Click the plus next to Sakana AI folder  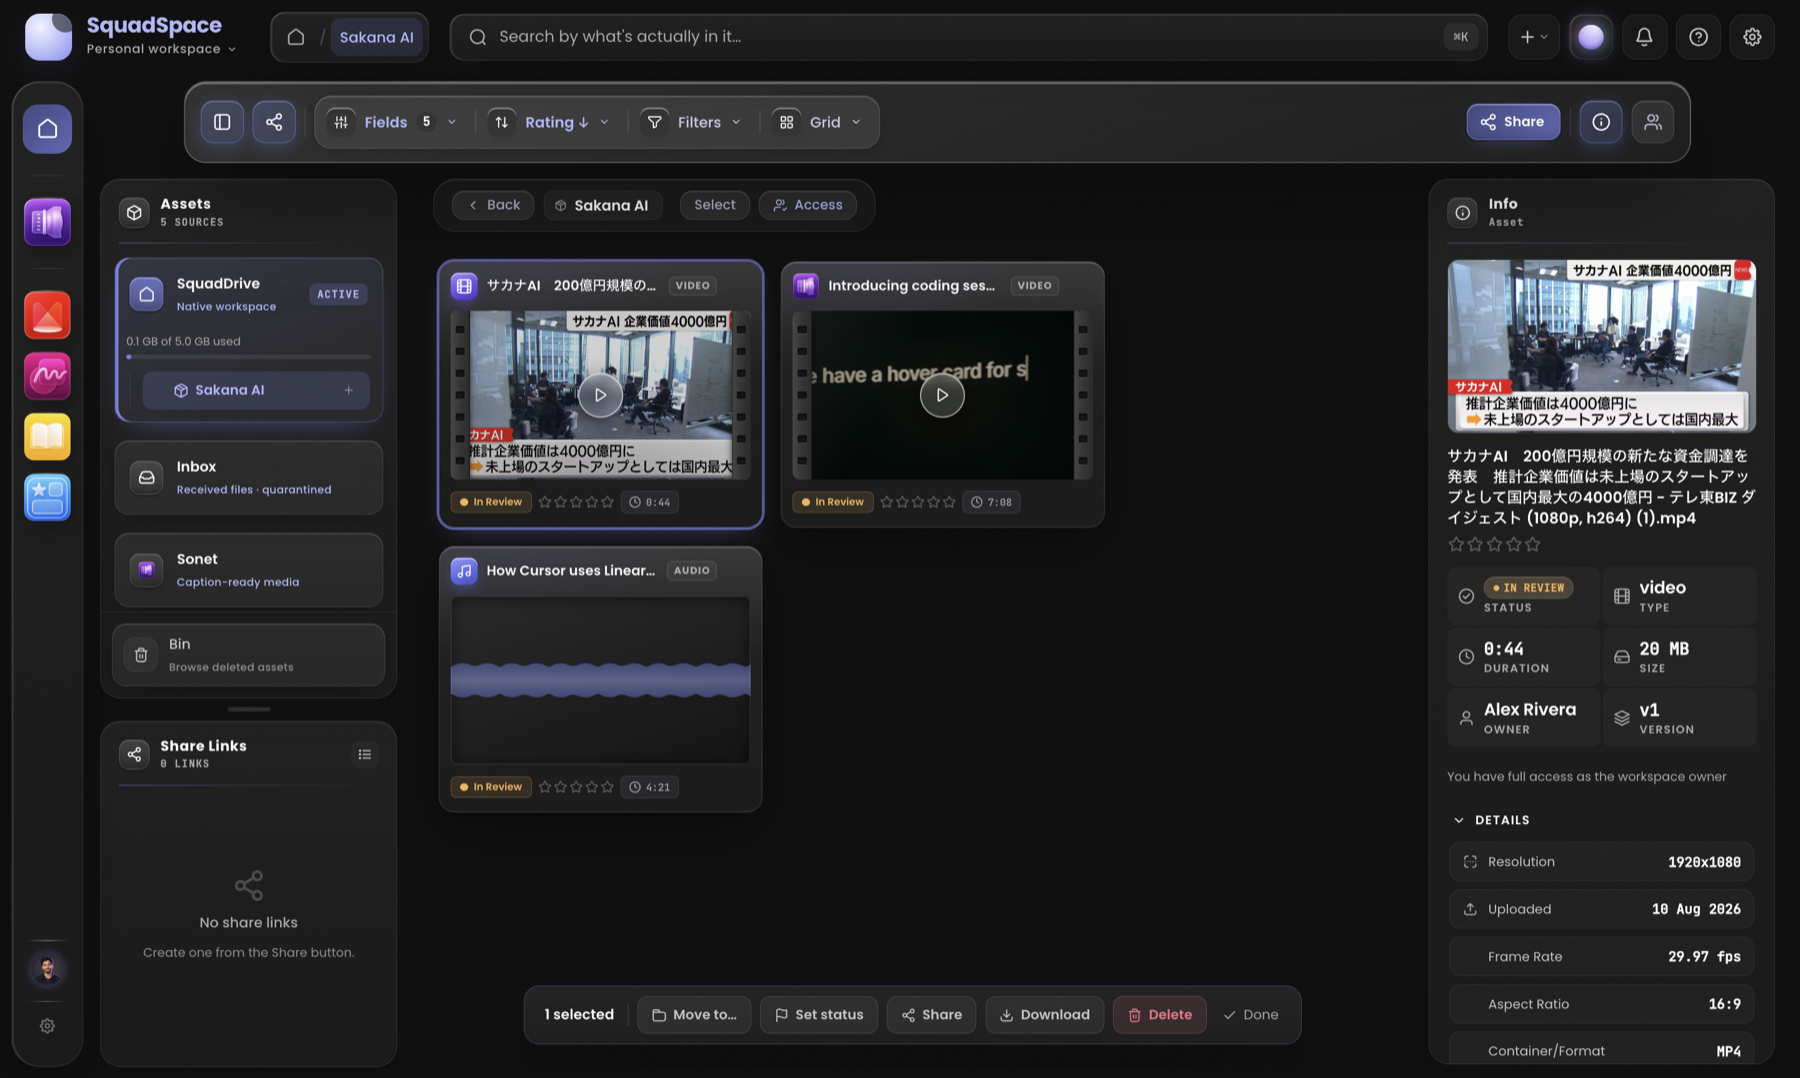tap(349, 390)
